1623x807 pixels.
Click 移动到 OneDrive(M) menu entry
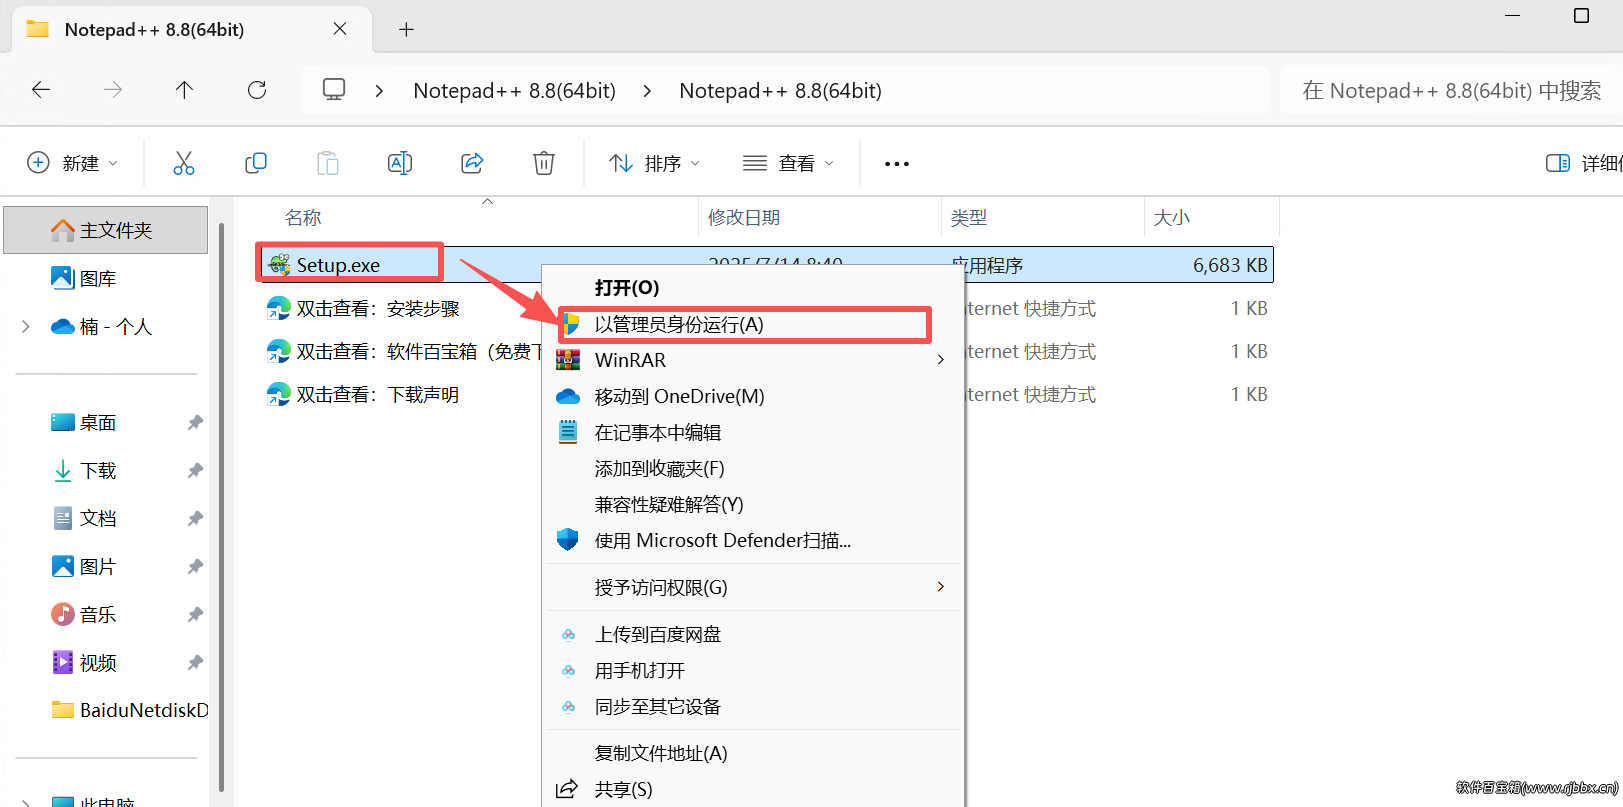(x=754, y=396)
